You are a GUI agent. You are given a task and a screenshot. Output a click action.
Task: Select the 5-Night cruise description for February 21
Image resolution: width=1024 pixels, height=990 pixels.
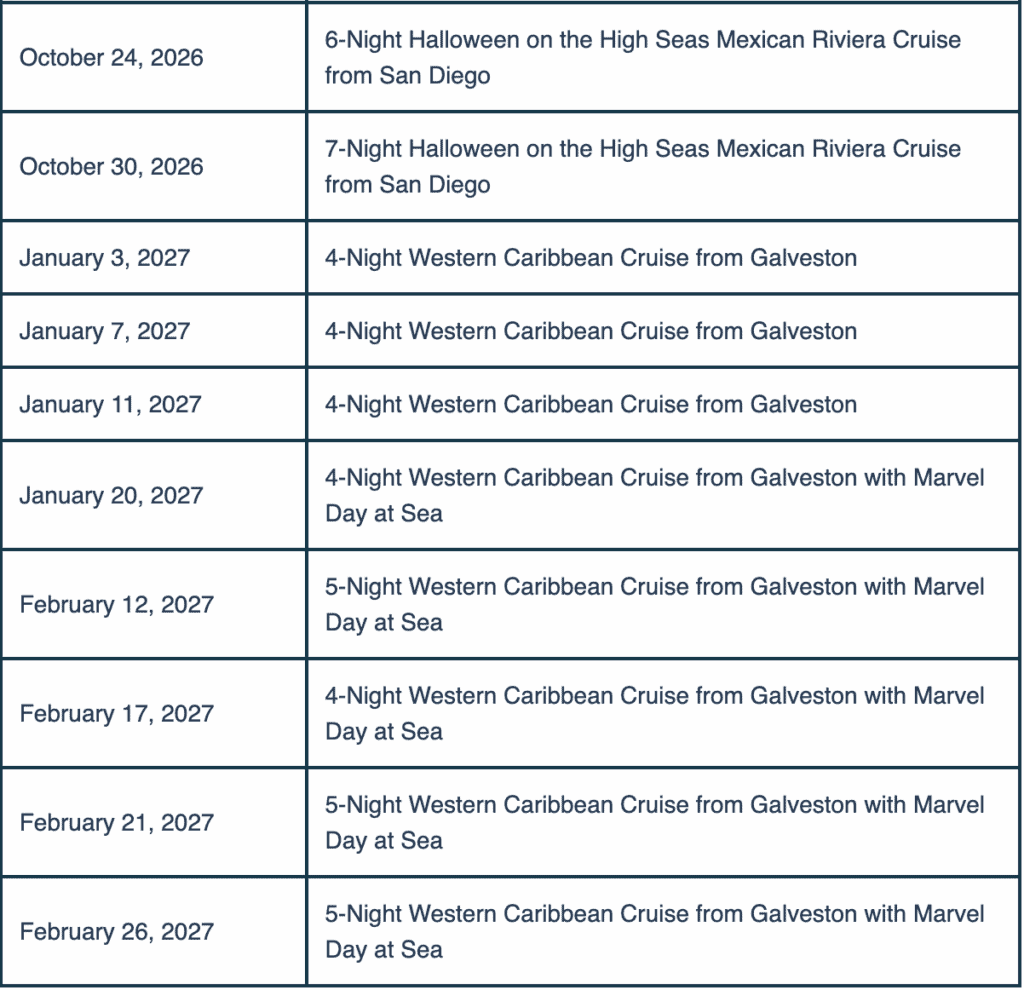point(654,822)
